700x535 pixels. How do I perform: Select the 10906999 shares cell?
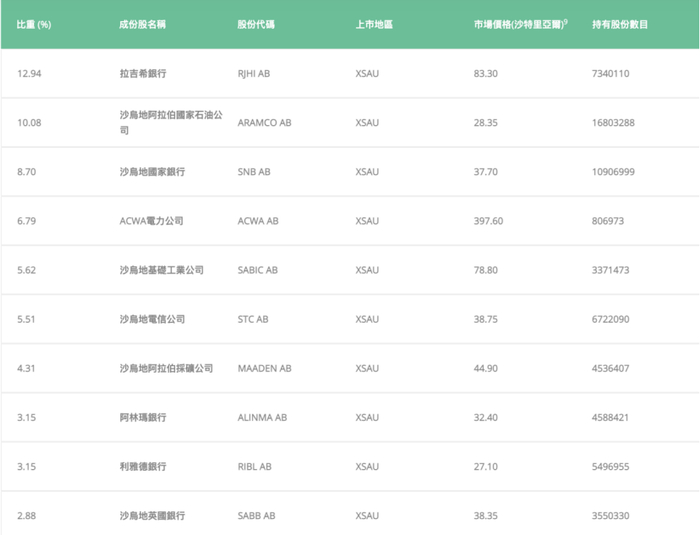tap(613, 172)
